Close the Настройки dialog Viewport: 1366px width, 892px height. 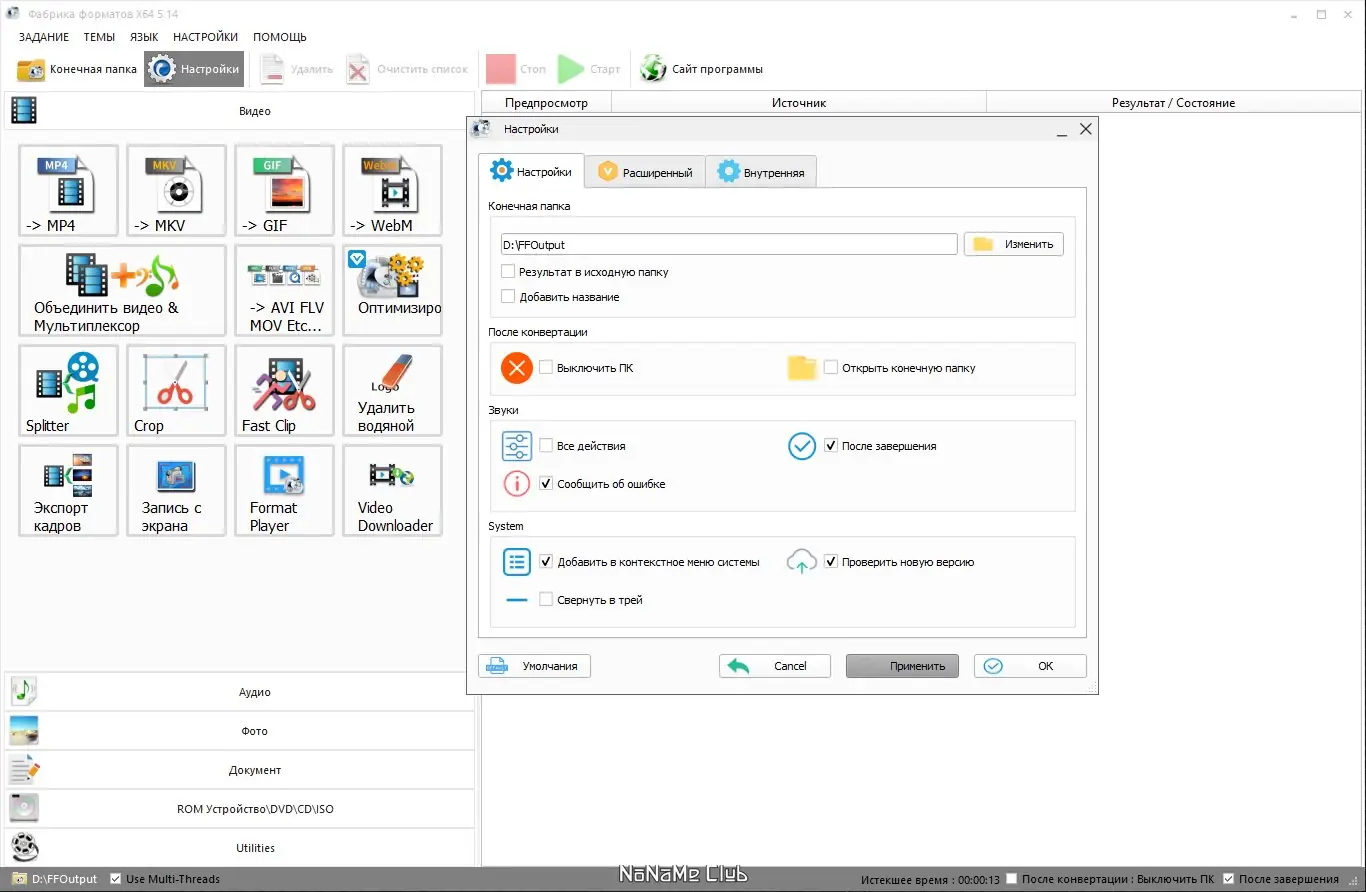(1086, 129)
